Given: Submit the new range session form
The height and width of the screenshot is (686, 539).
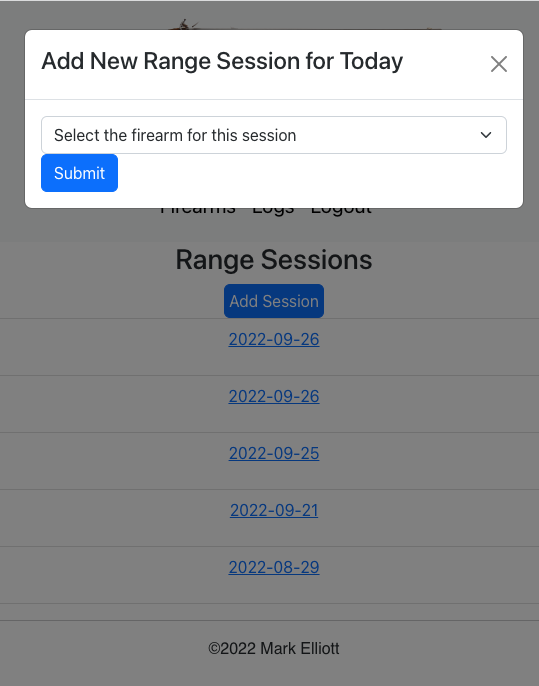Looking at the screenshot, I should click(79, 173).
